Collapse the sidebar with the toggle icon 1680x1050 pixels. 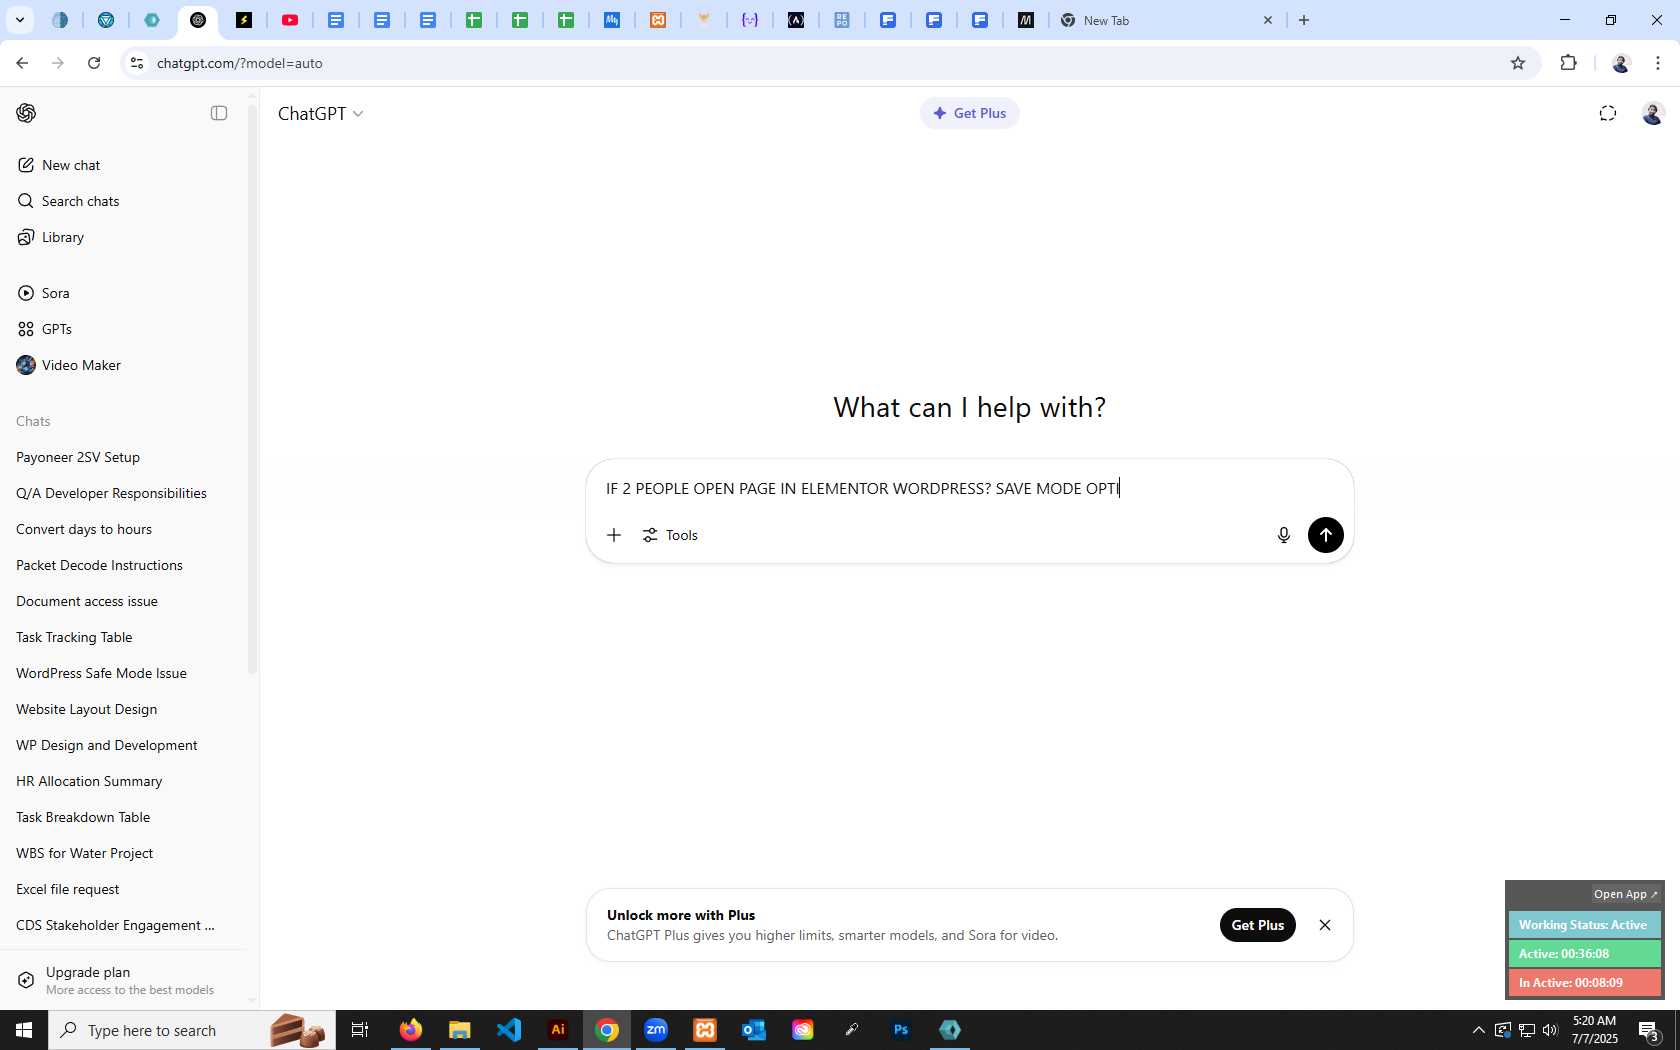219,113
